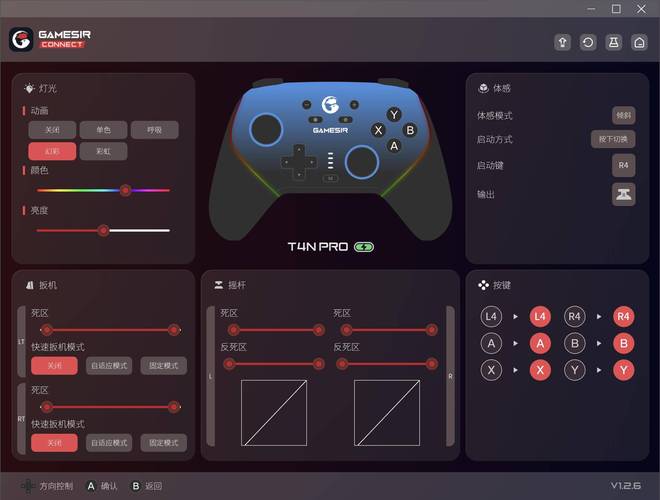Click right stick 死区 slider right handle
This screenshot has width=660, height=500.
[431, 330]
